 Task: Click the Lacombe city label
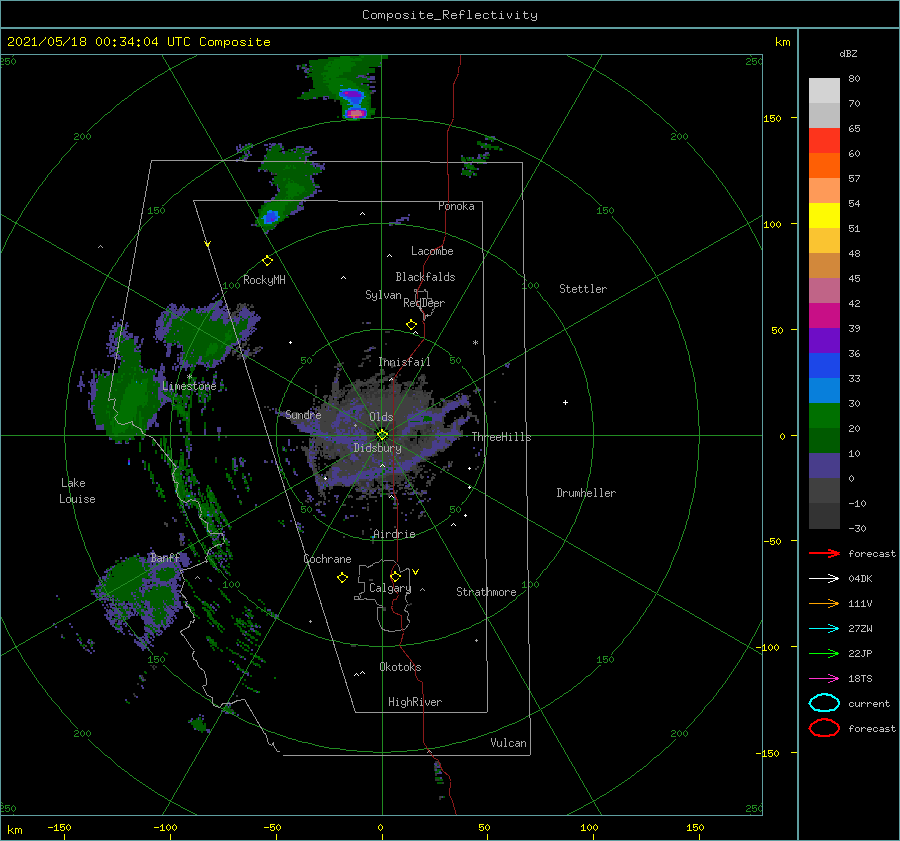(x=432, y=251)
